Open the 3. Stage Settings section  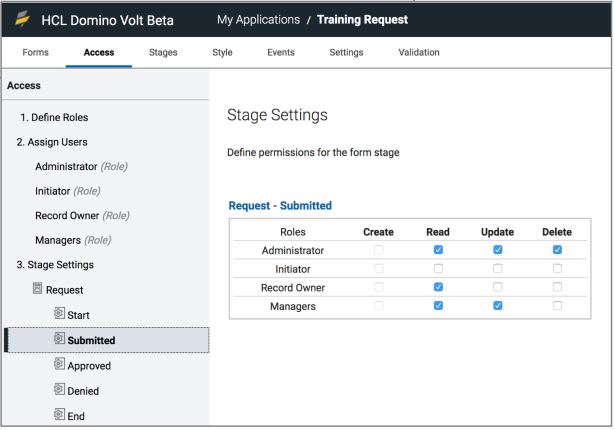pos(55,265)
